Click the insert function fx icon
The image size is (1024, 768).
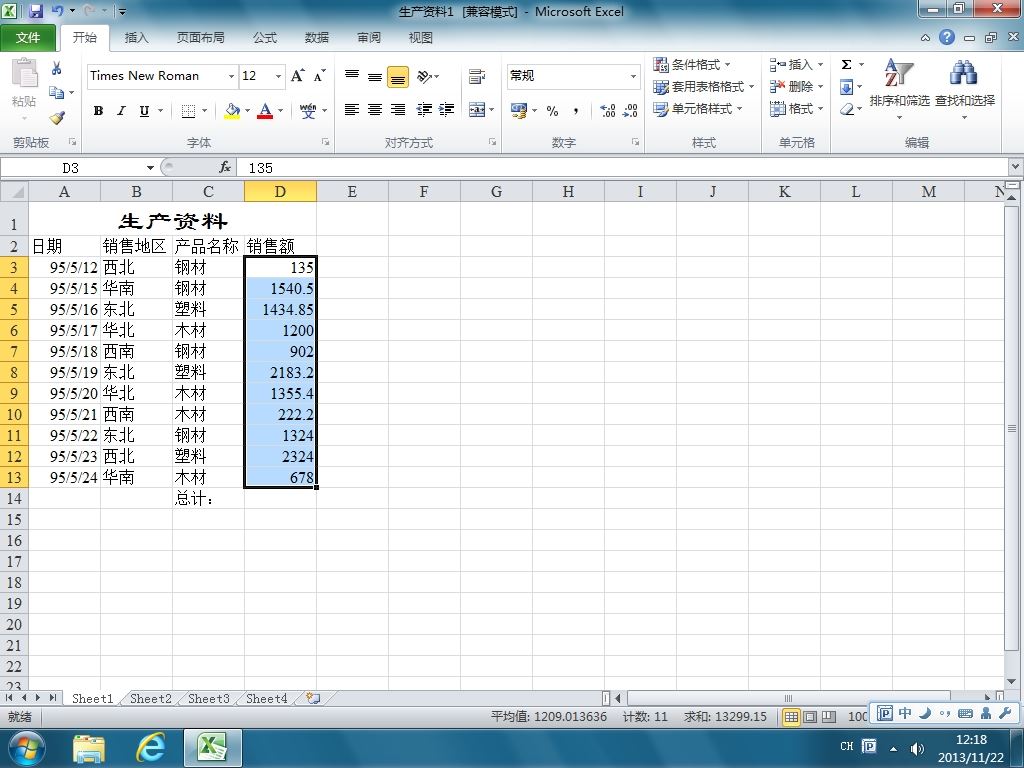click(x=225, y=167)
